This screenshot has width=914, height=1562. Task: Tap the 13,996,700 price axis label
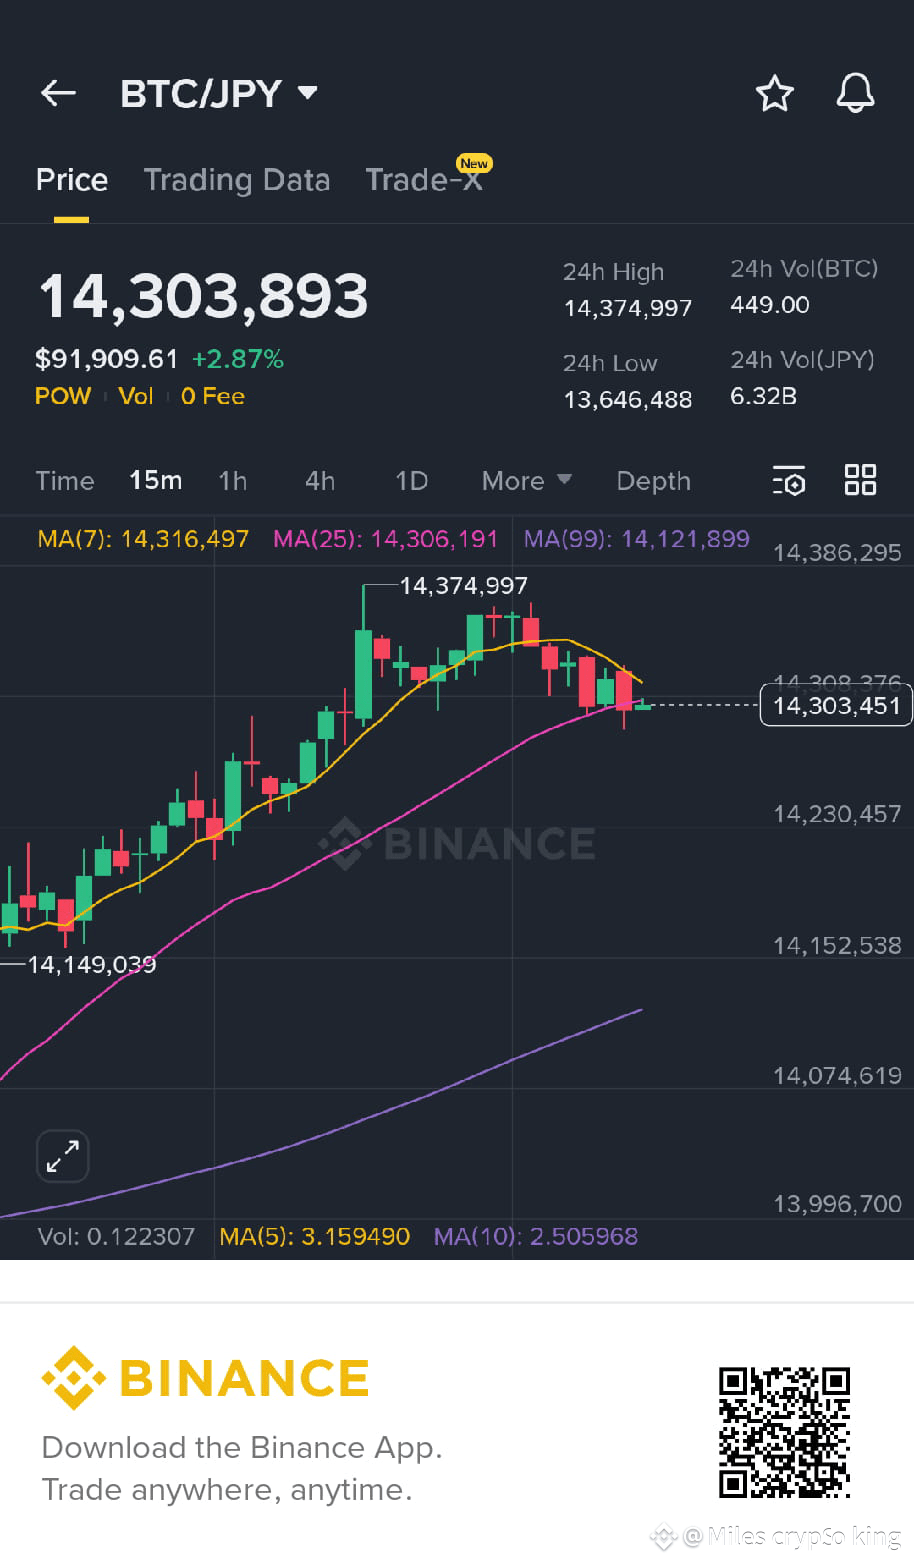pos(838,1204)
